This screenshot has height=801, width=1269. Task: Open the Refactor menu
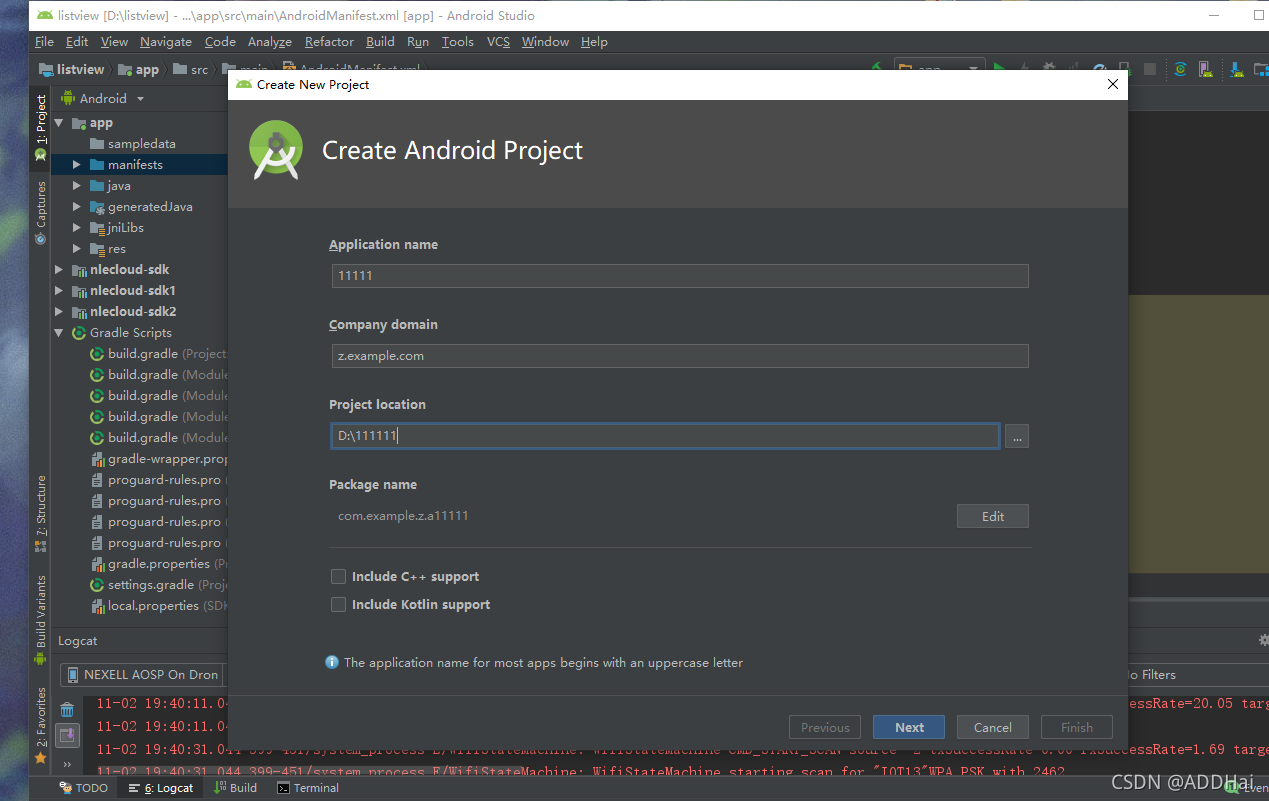tap(328, 42)
